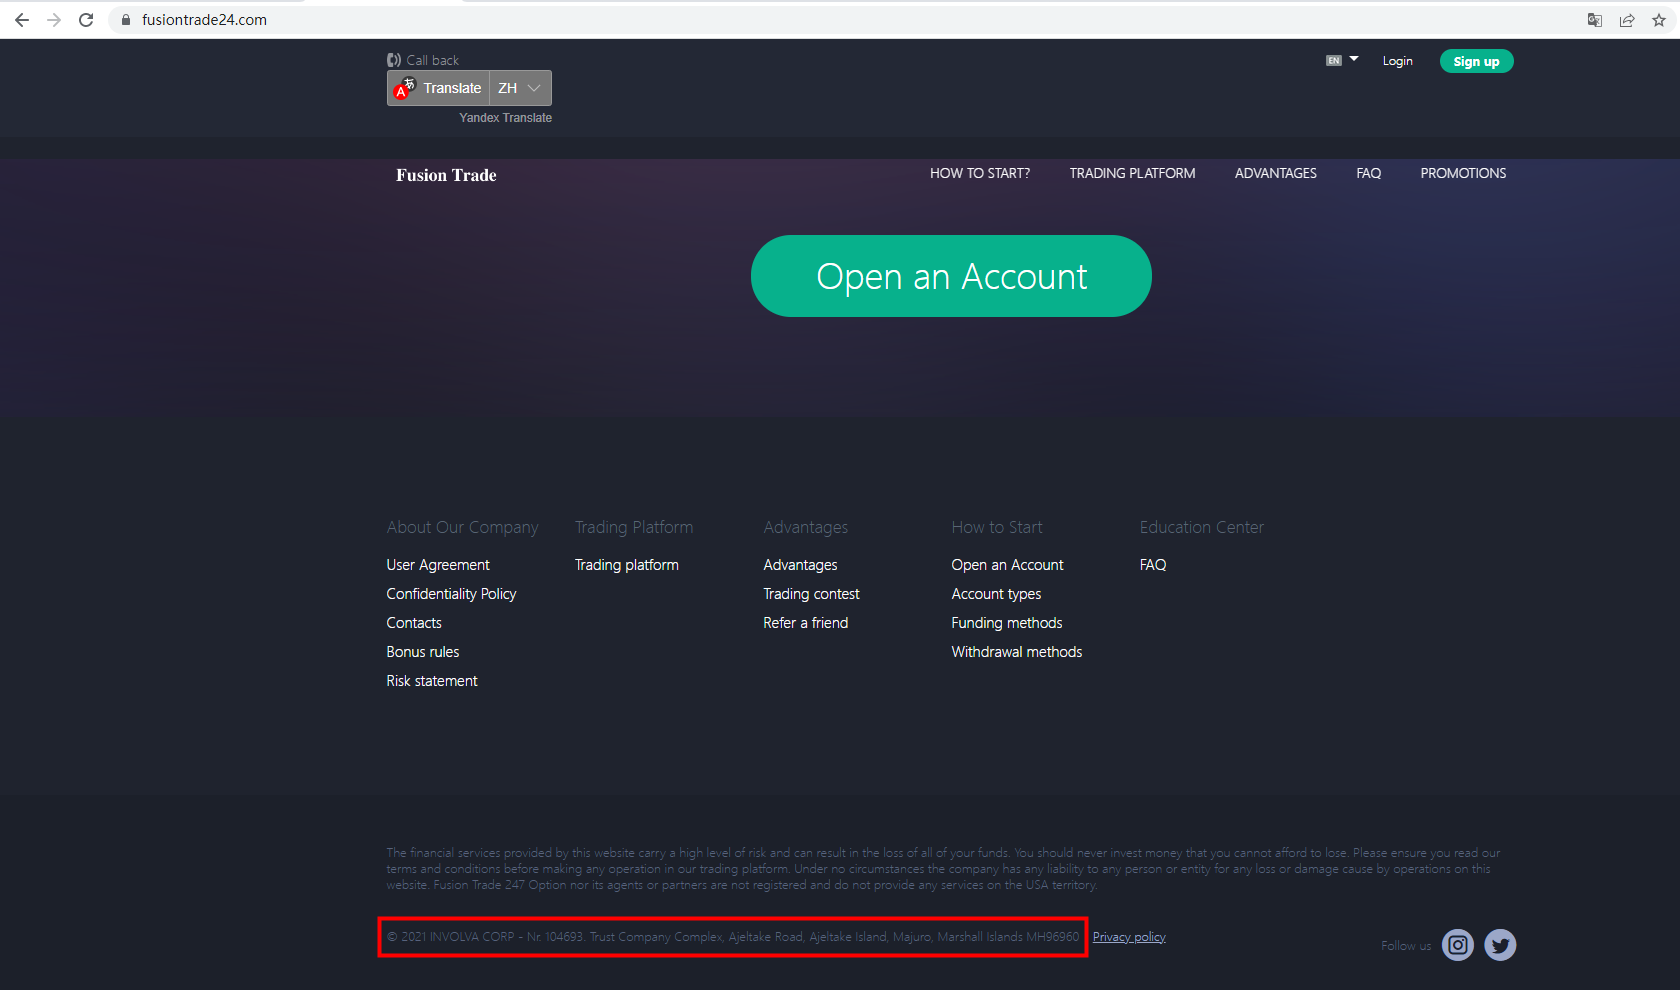This screenshot has width=1680, height=990.
Task: Open the browser translate page icon
Action: tap(1595, 20)
